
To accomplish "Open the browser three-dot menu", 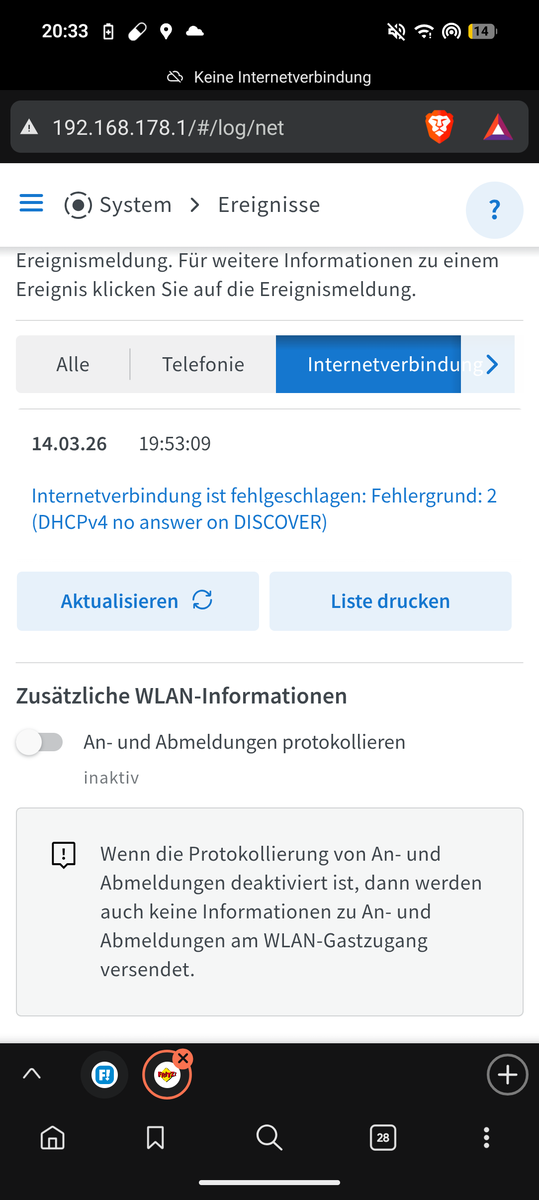I will [x=486, y=1137].
